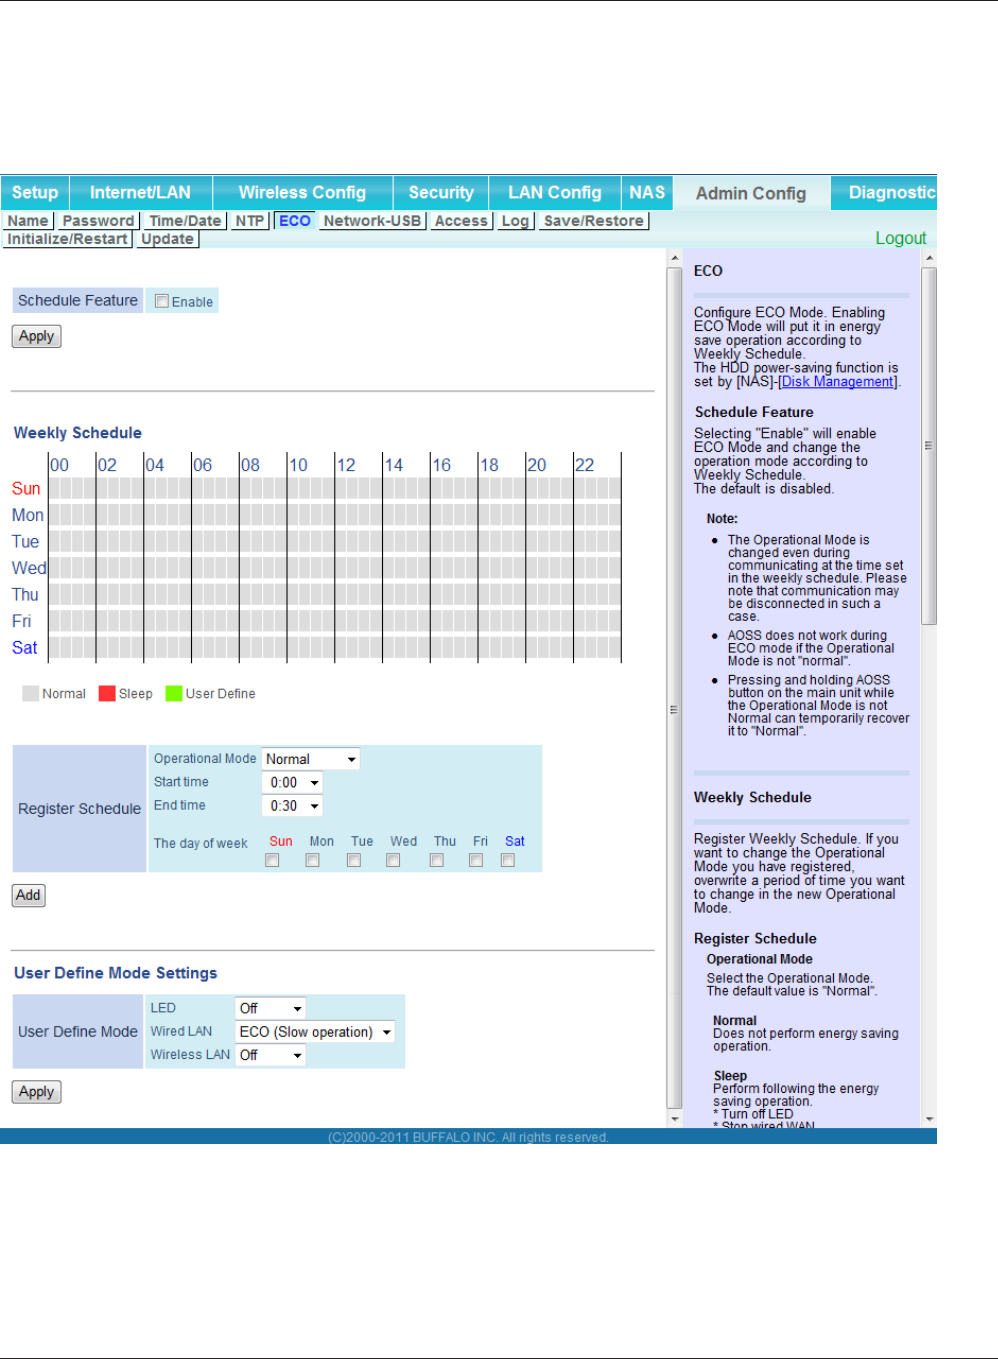
Task: Select the ECO submenu
Action: (x=295, y=221)
